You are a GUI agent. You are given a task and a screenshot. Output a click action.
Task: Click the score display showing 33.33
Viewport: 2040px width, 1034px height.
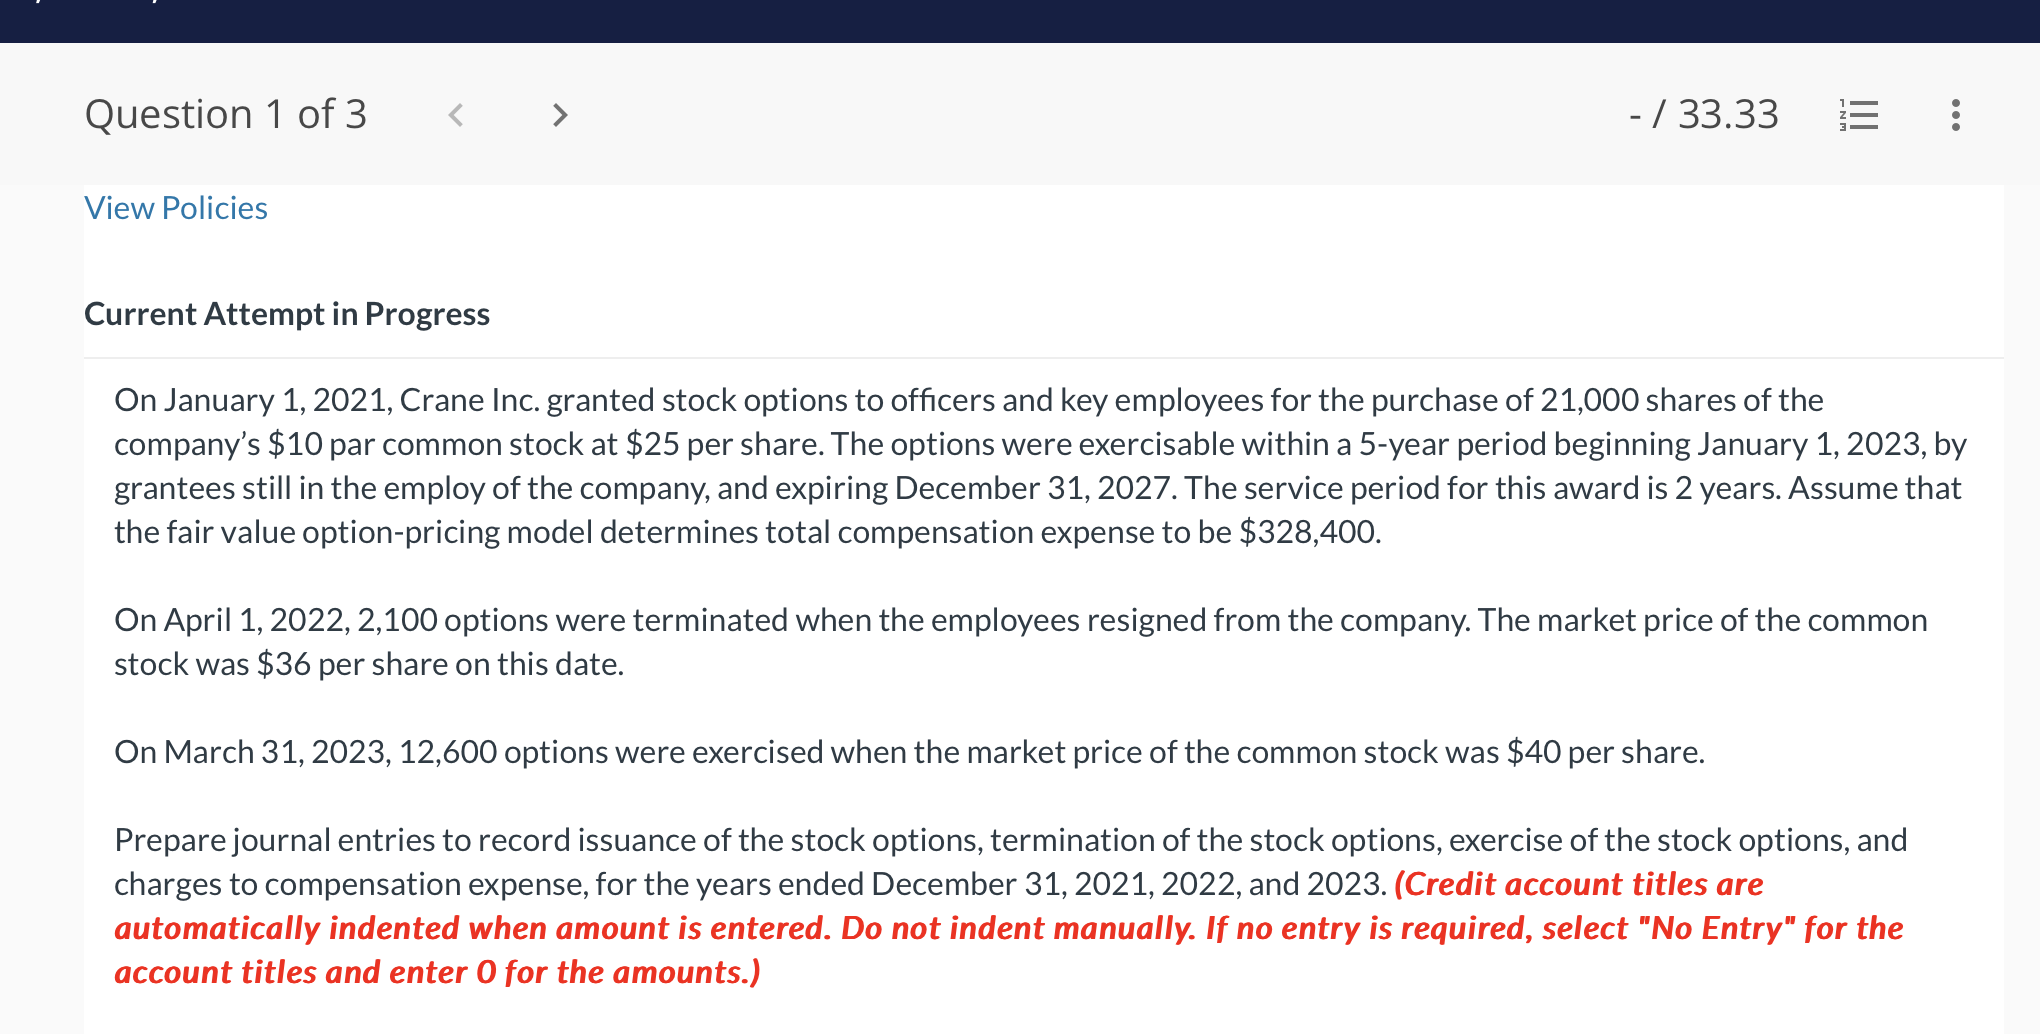click(x=1705, y=114)
